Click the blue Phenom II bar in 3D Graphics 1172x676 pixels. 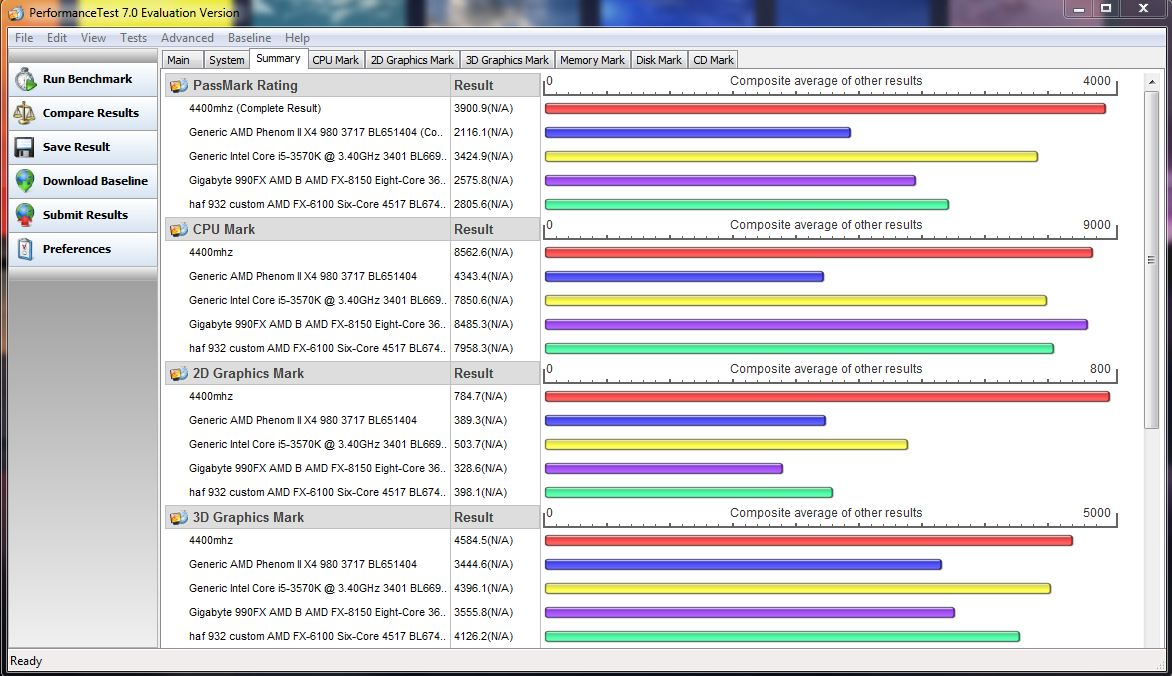pos(743,565)
